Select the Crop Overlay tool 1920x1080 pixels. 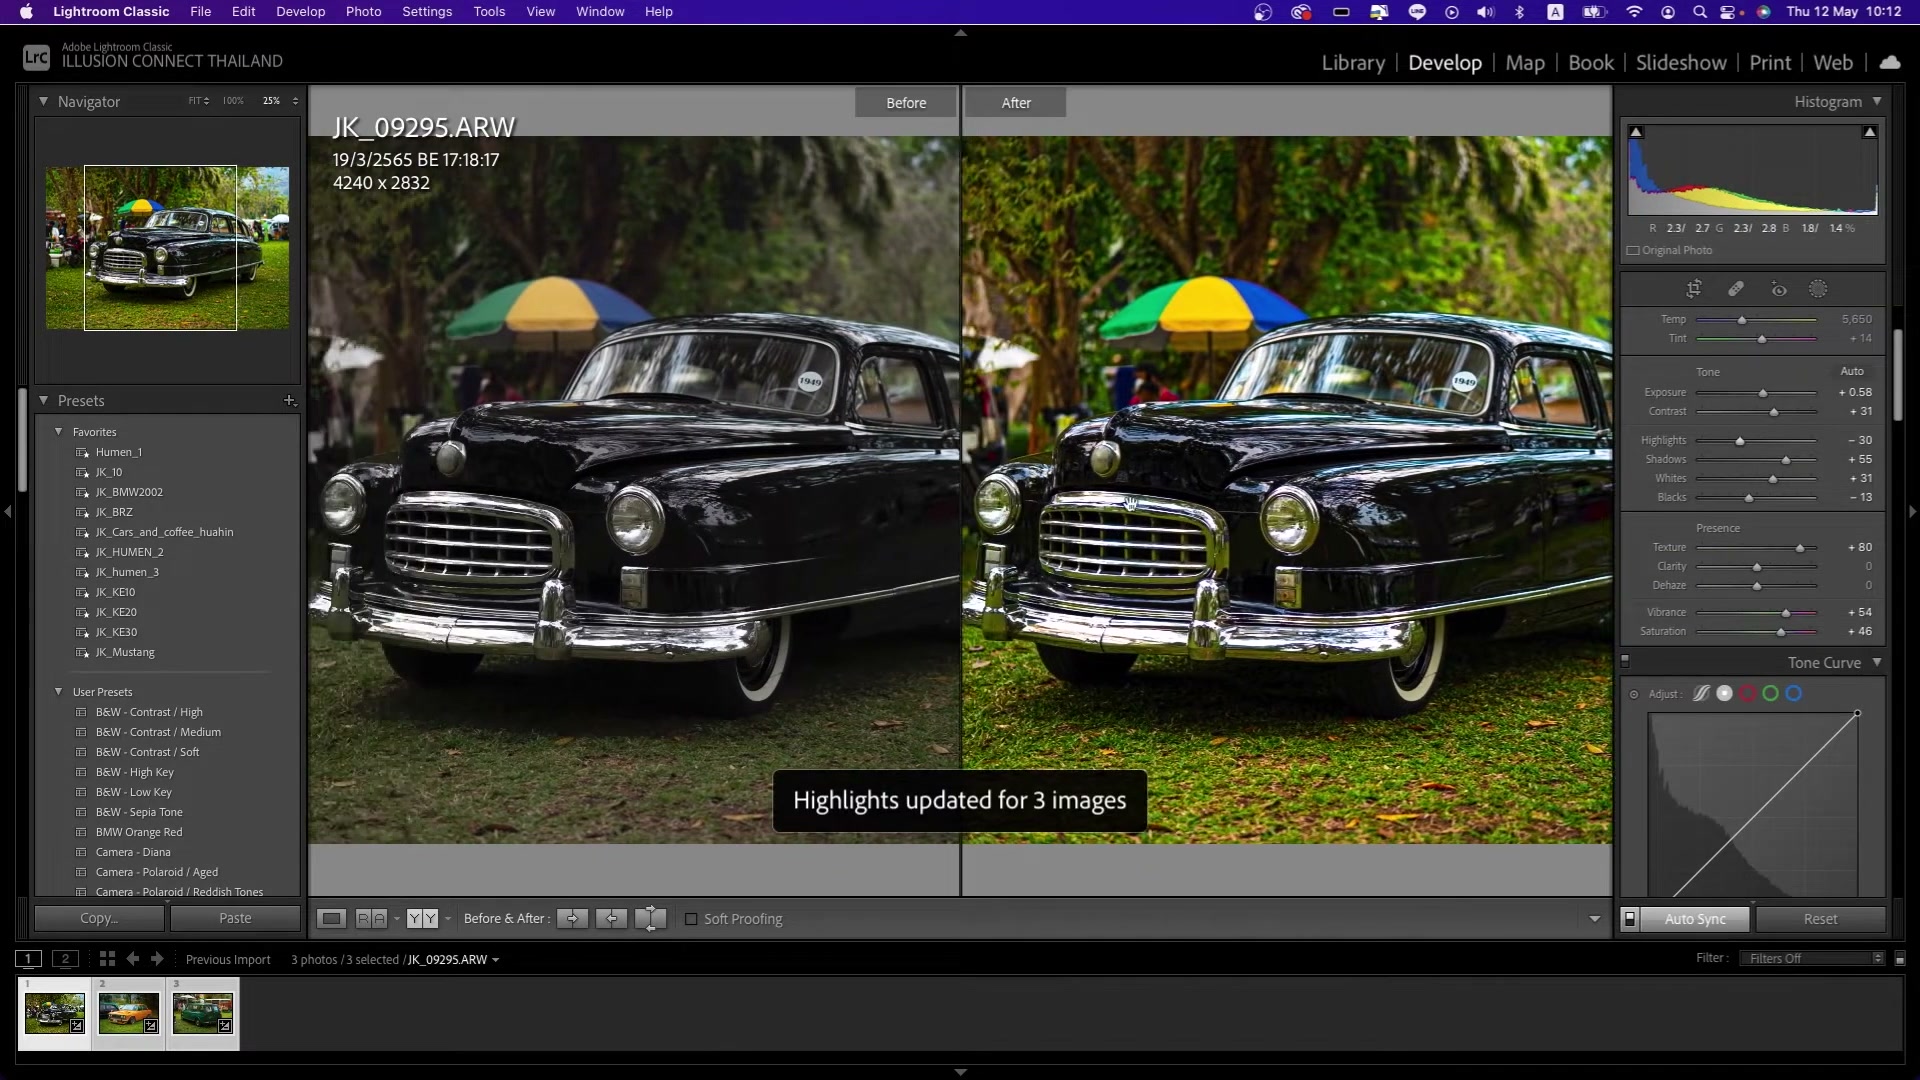pyautogui.click(x=1694, y=289)
